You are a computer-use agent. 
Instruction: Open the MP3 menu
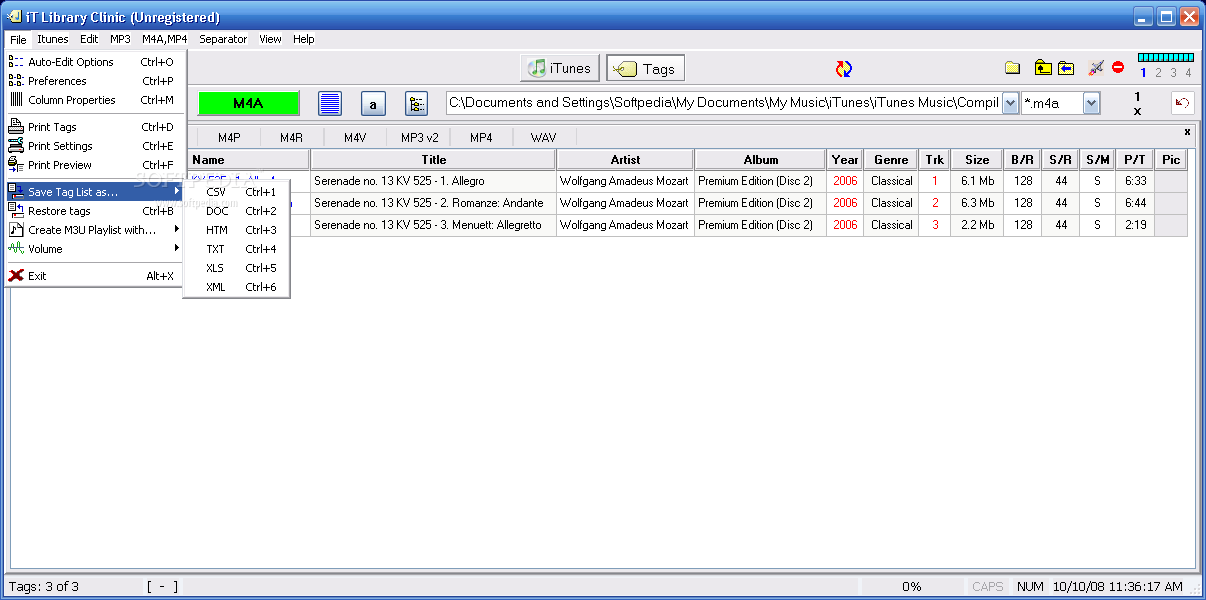click(120, 39)
